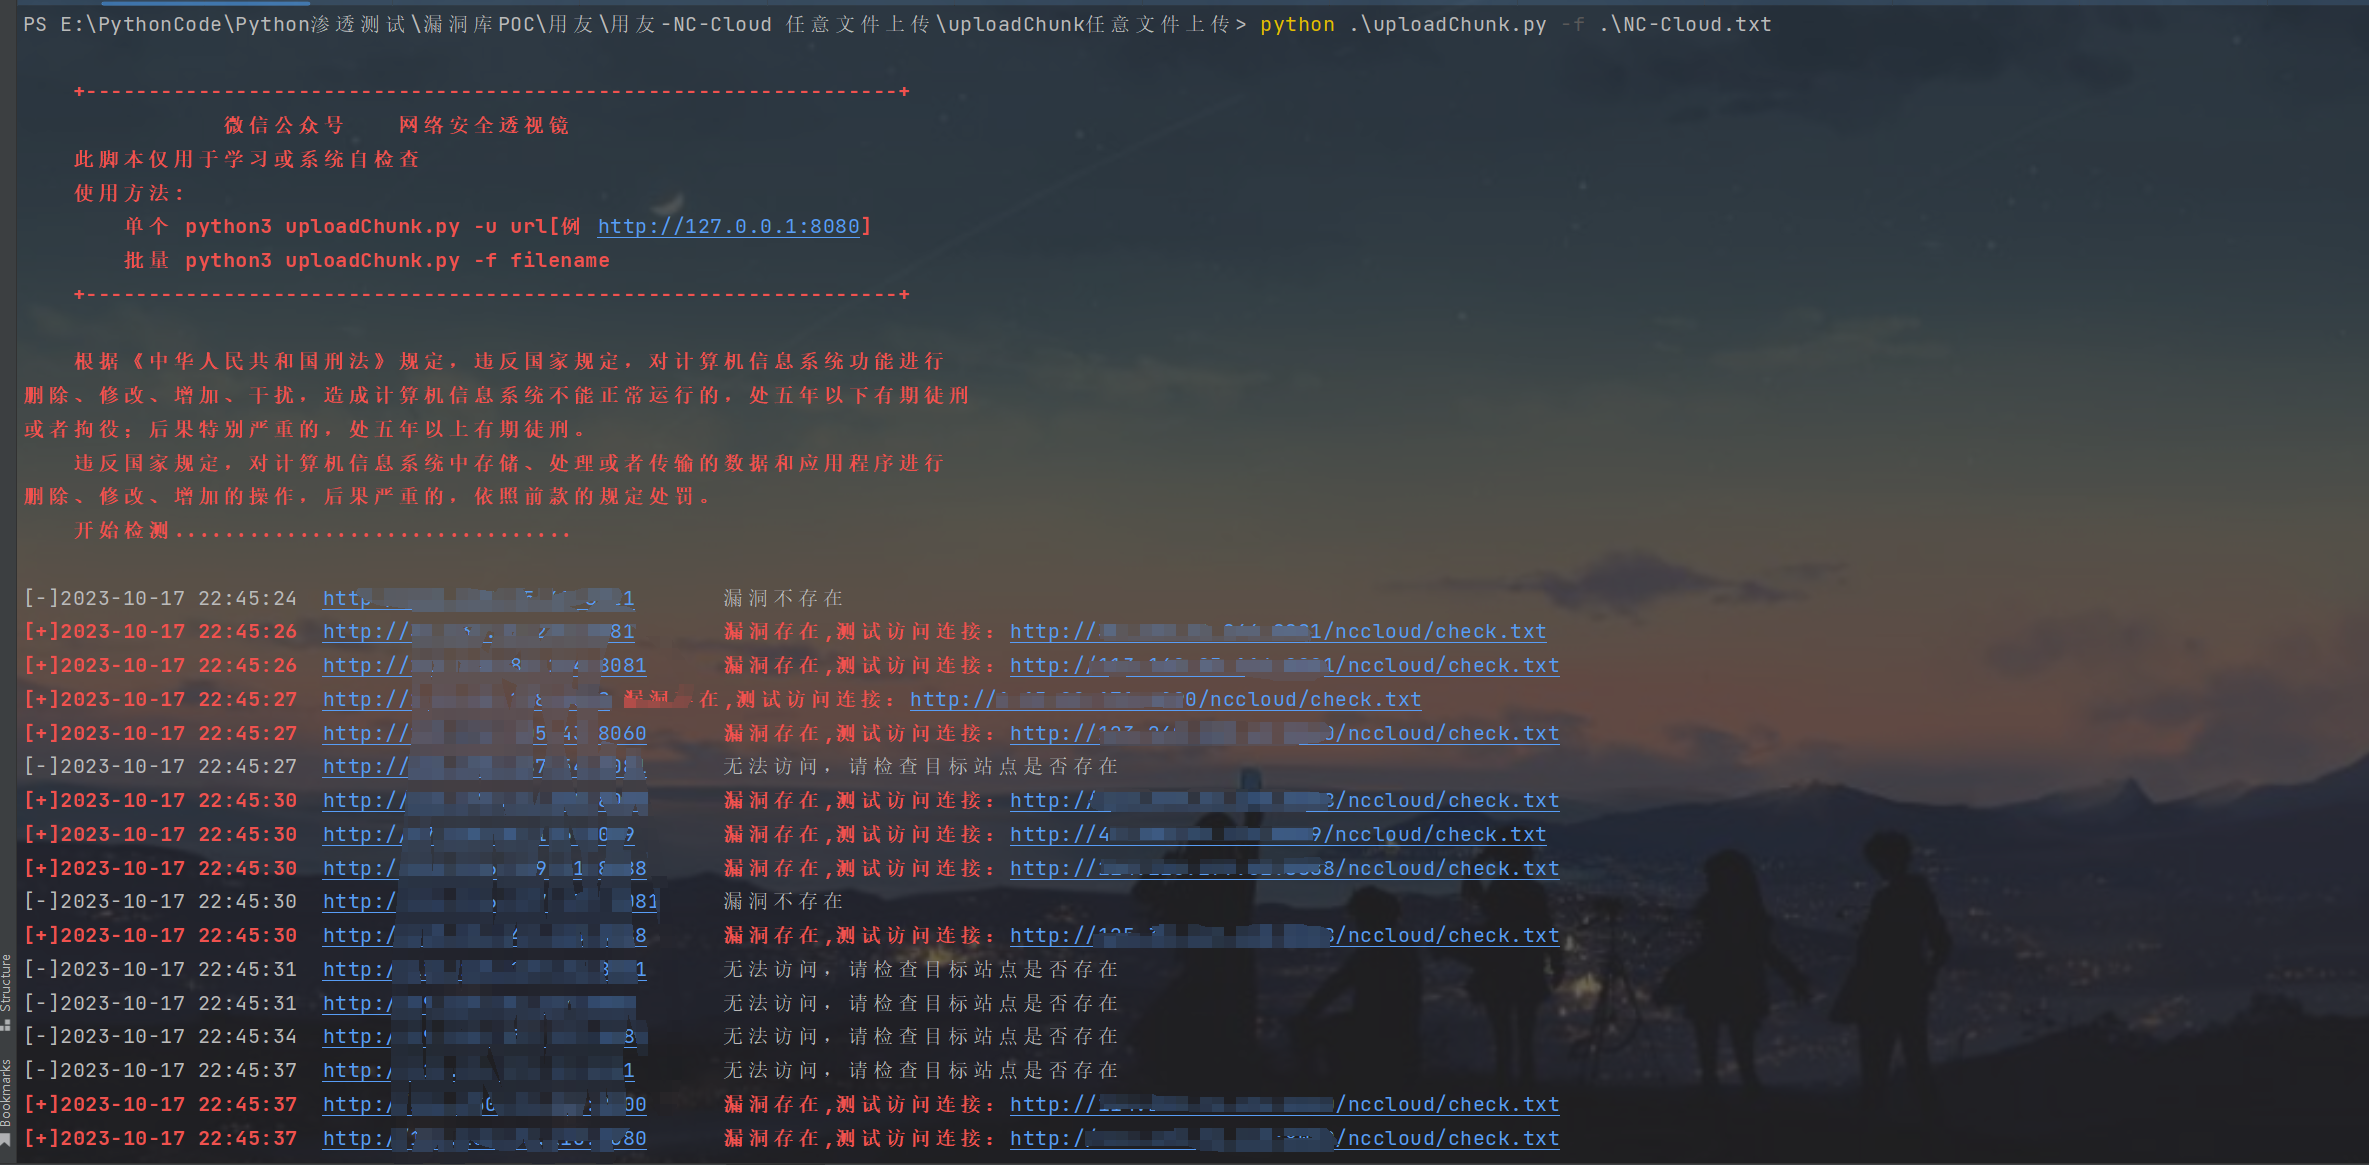
Task: Open check.txt link on last output row
Action: [x=1283, y=1138]
